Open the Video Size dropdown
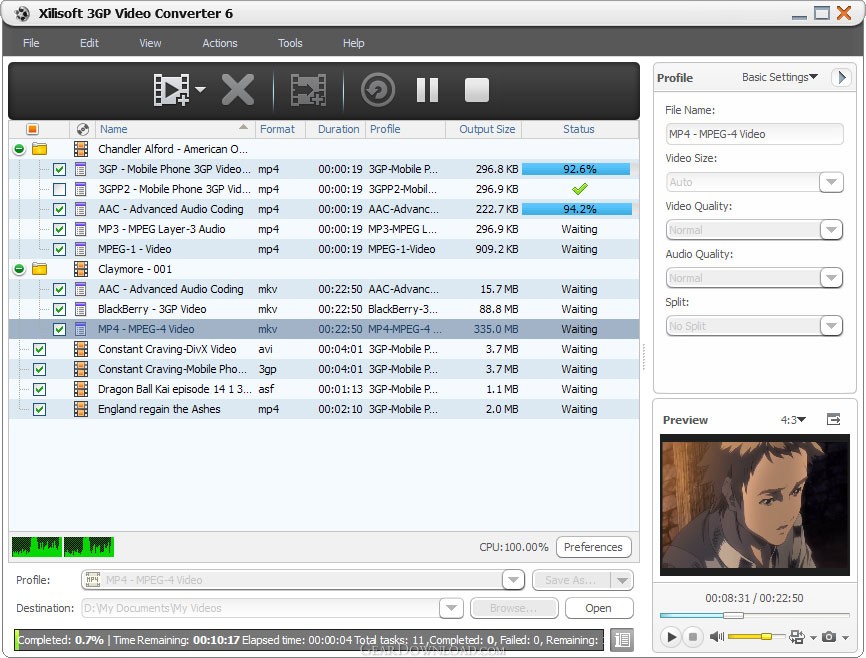Screen dimensions: 866x658 [831, 182]
